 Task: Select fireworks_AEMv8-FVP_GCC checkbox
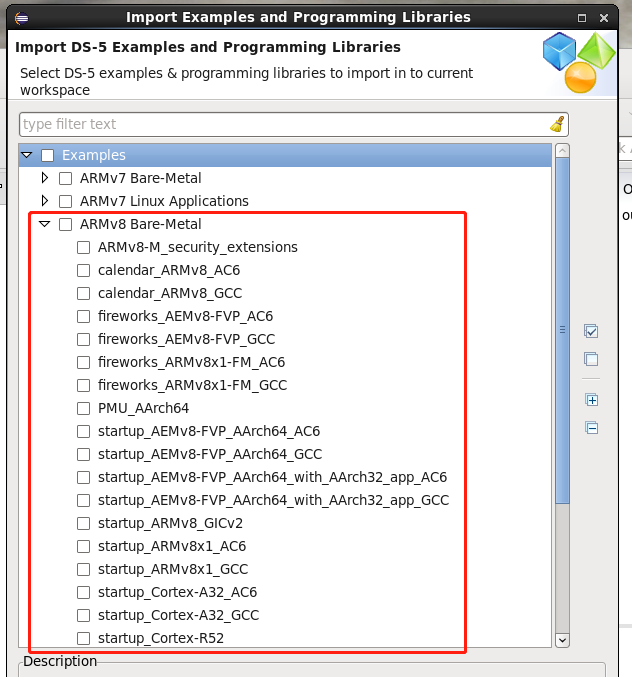pyautogui.click(x=83, y=339)
